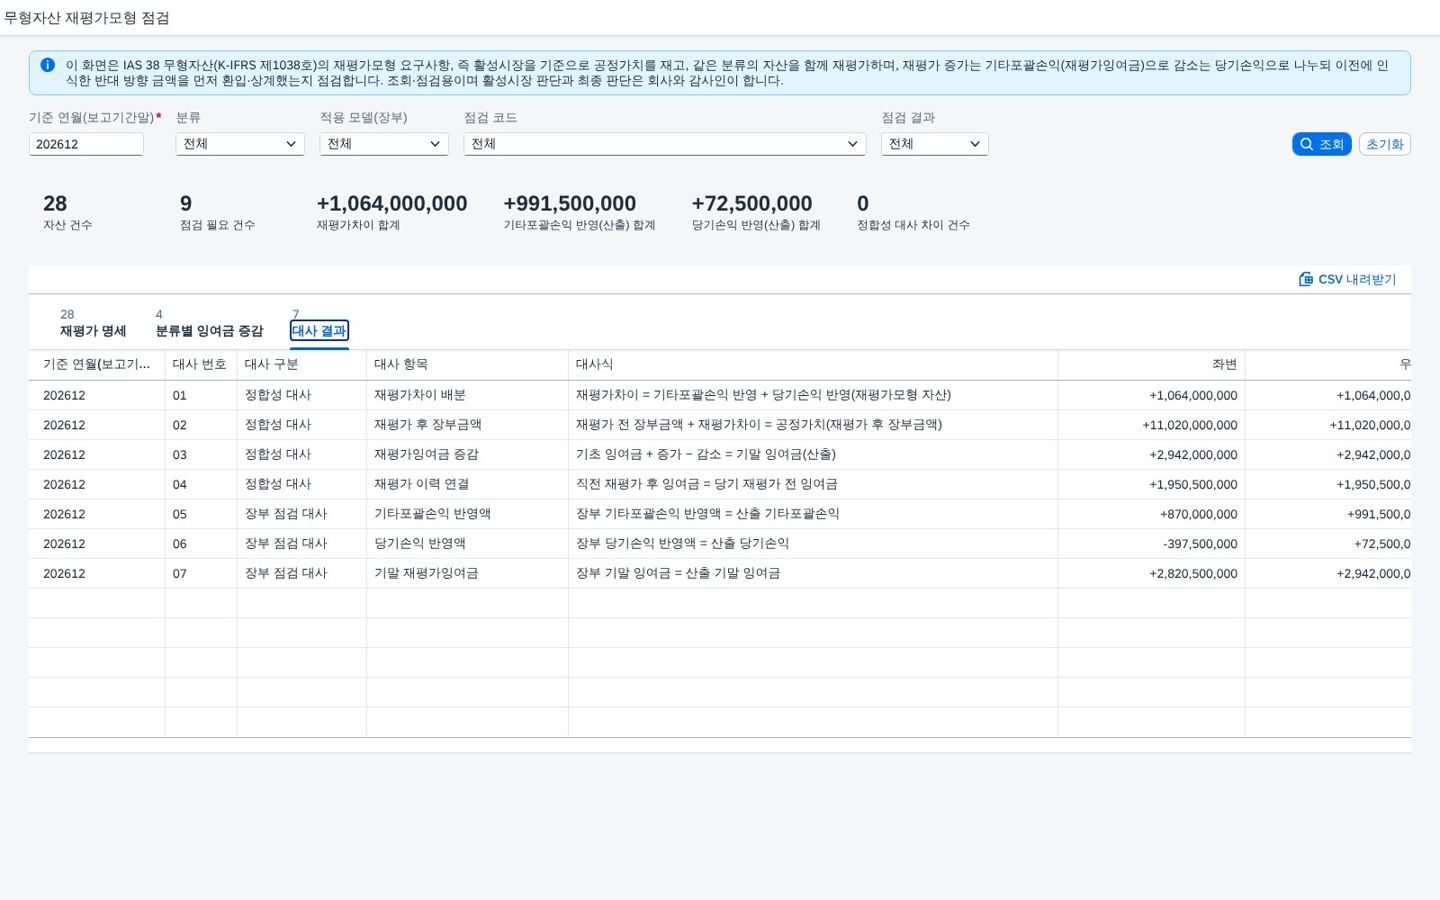
Task: Click the 당기손익 반영(산출) 합계 +72,500,000
Action: coord(752,204)
